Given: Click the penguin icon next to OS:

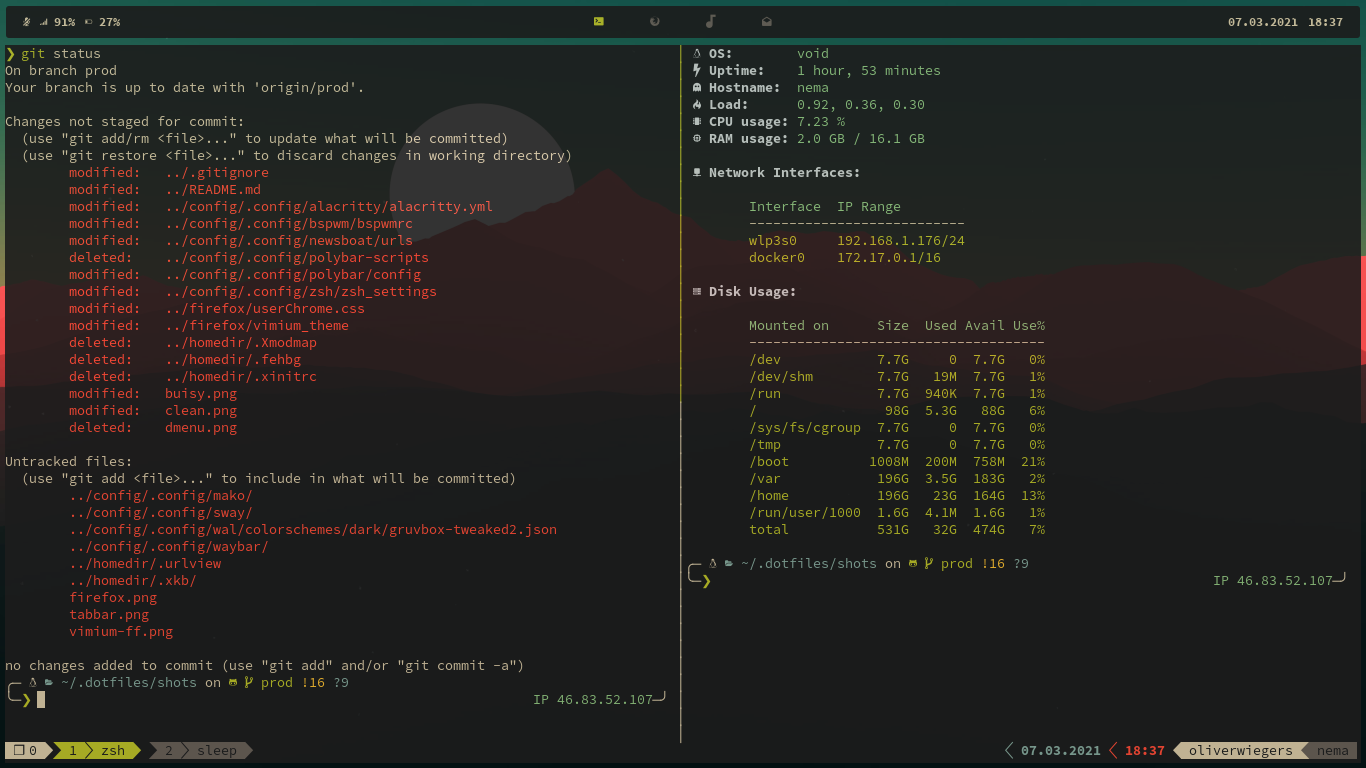Looking at the screenshot, I should point(697,54).
